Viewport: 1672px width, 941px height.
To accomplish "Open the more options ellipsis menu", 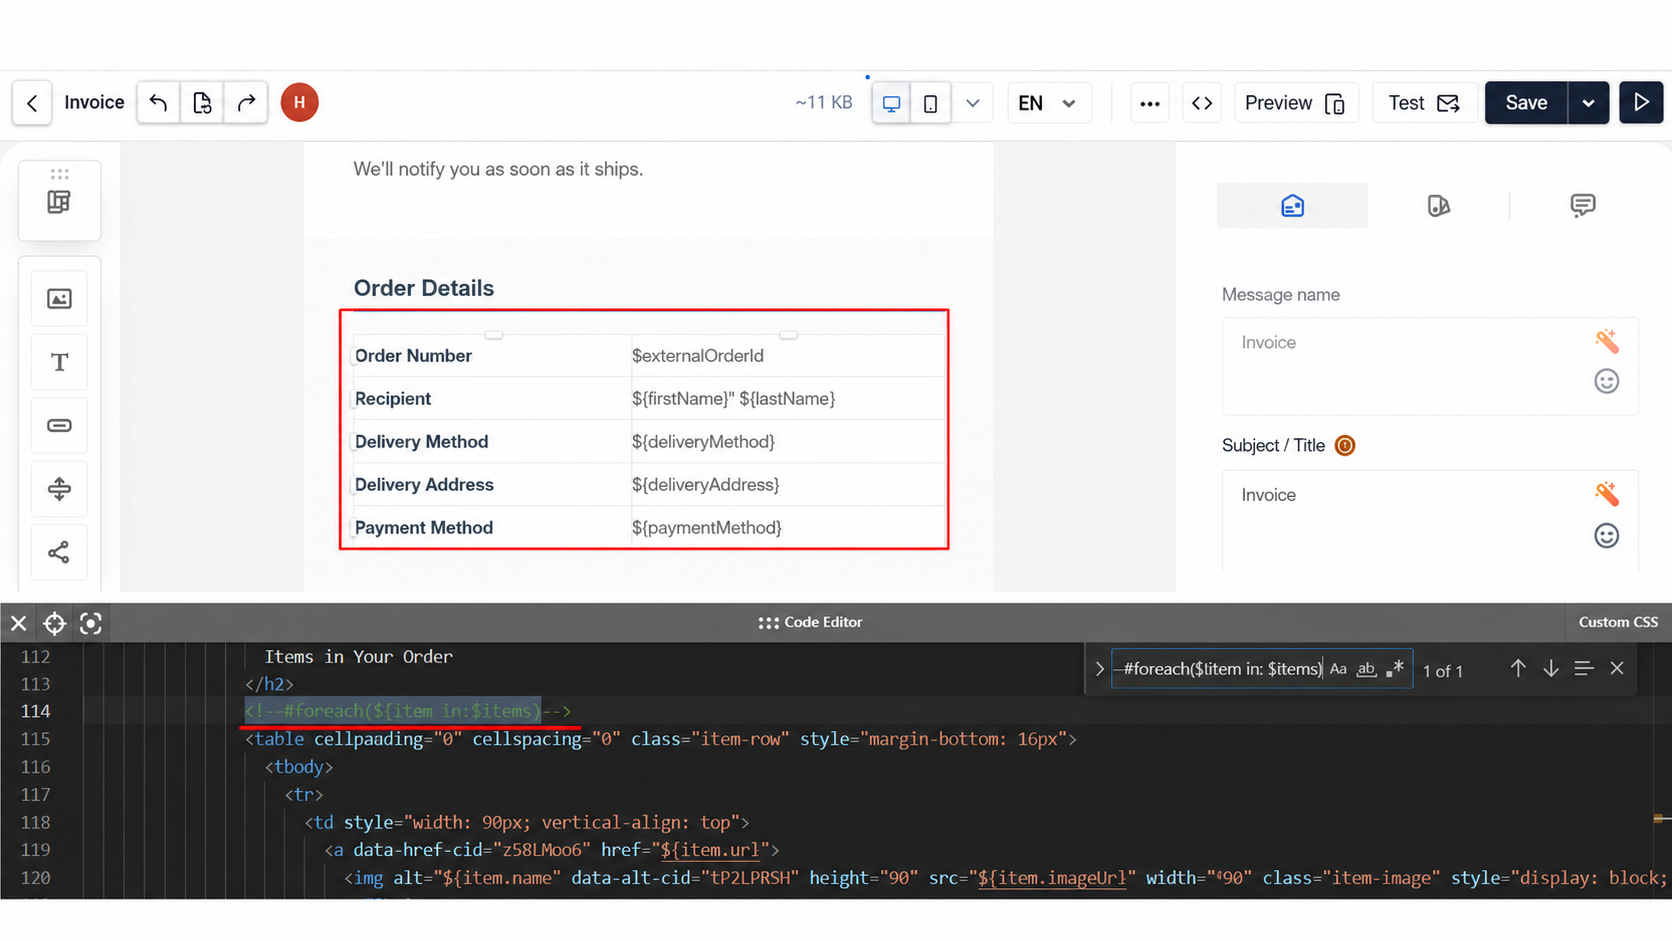I will [x=1150, y=103].
